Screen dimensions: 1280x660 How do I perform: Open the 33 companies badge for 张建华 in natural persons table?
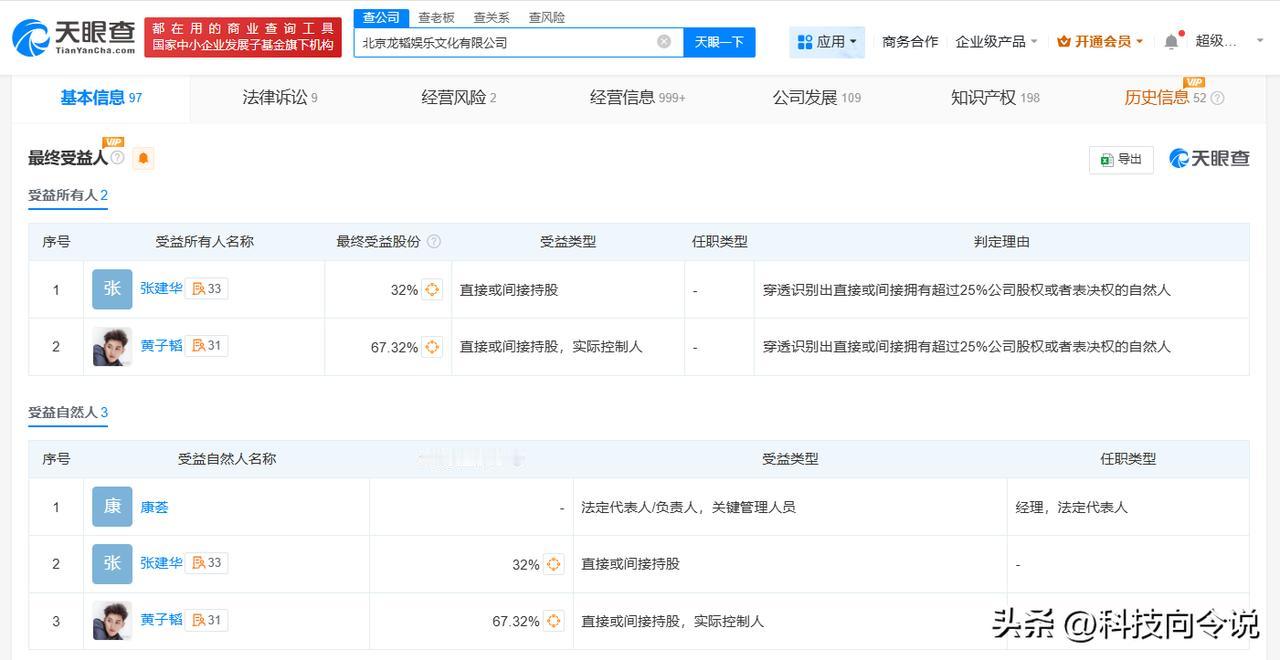click(x=207, y=563)
